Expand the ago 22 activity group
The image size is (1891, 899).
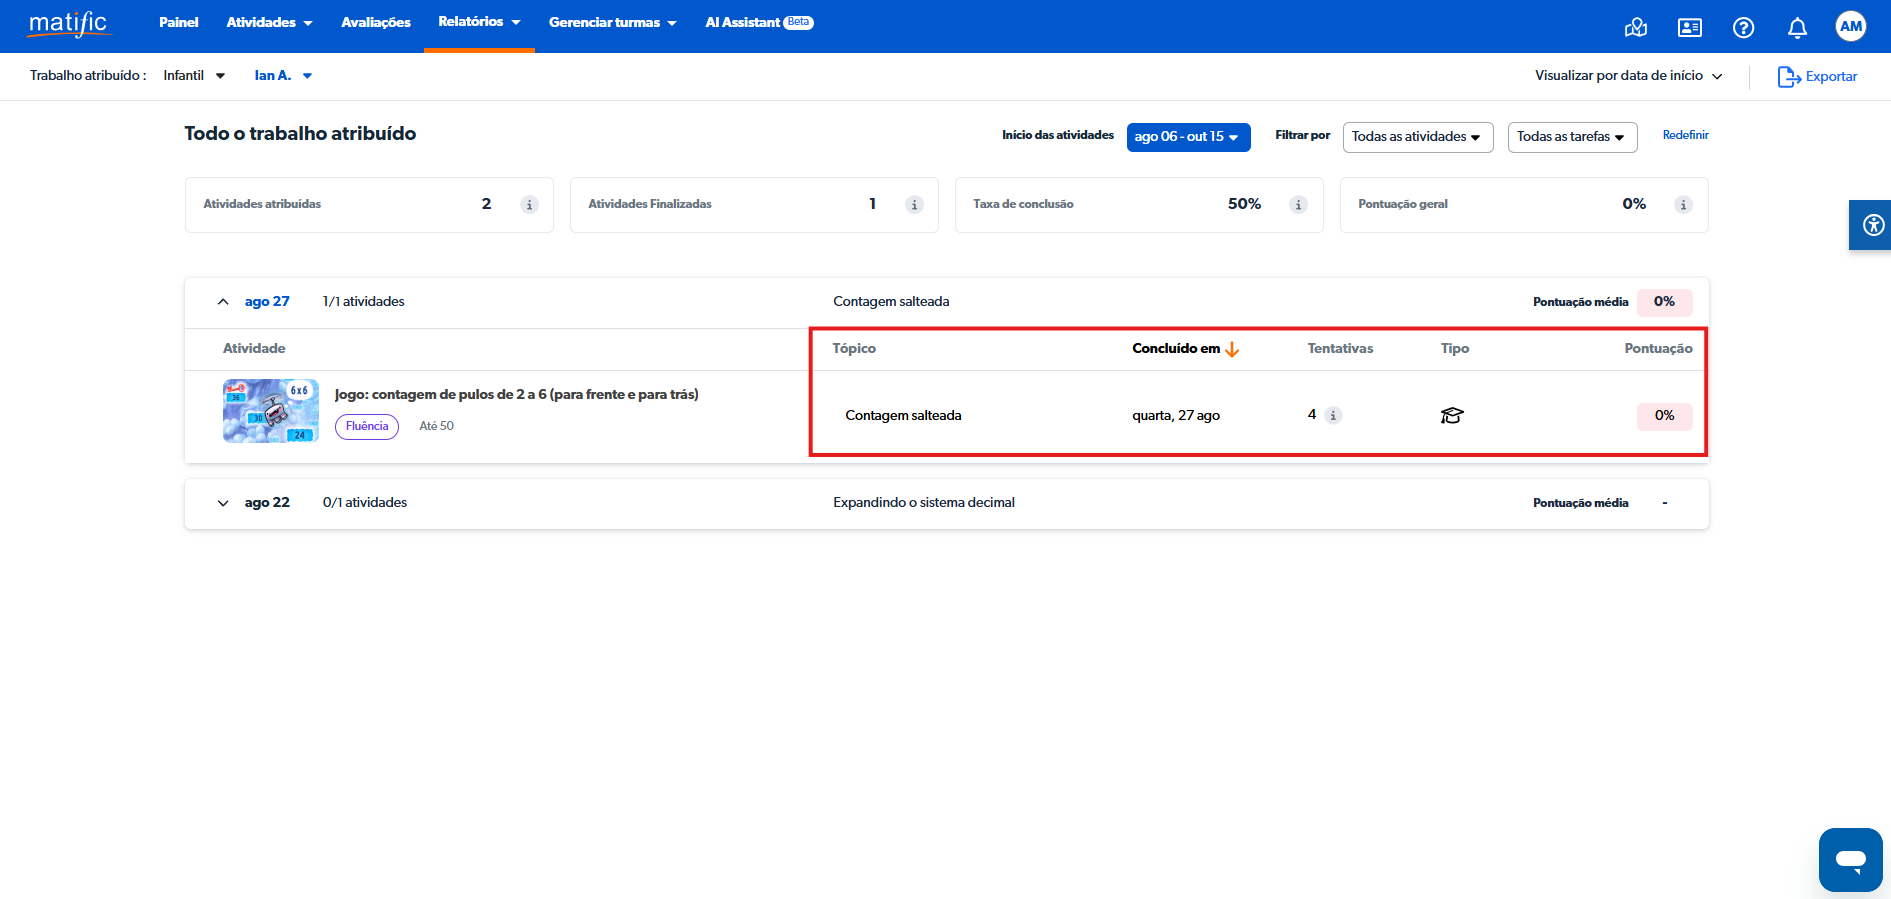click(223, 503)
